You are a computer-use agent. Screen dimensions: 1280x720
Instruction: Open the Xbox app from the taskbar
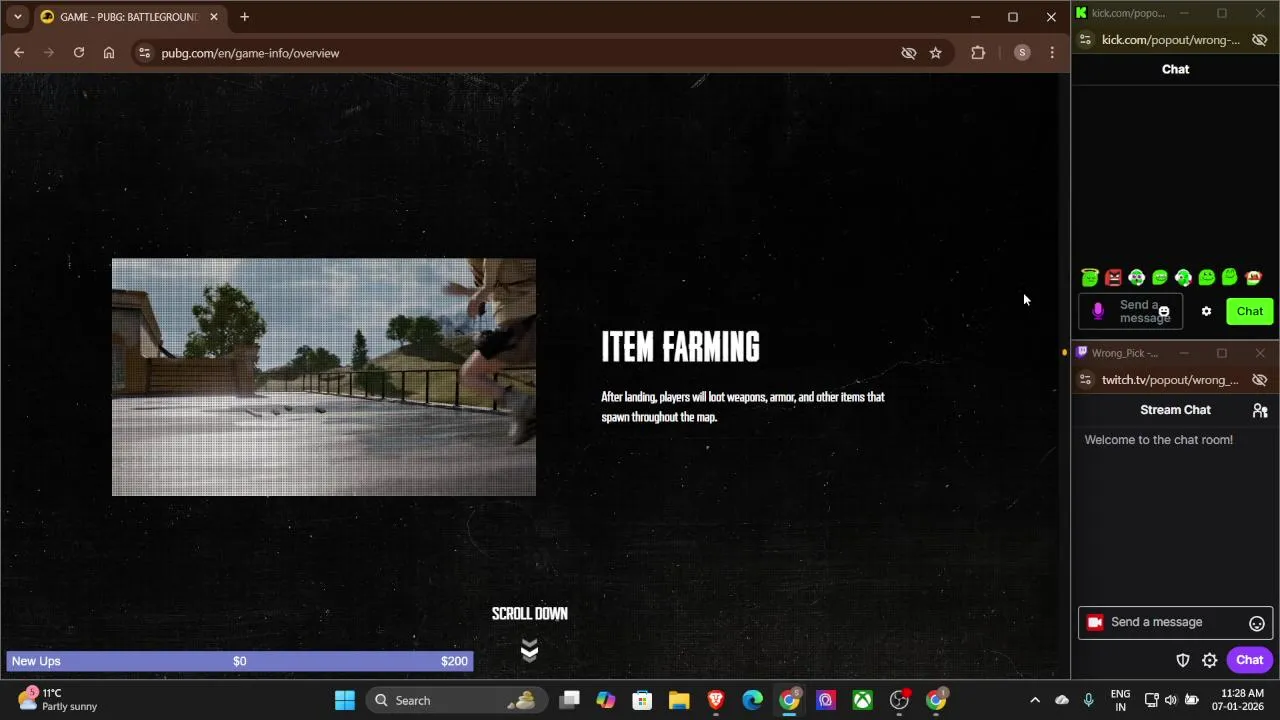[862, 700]
